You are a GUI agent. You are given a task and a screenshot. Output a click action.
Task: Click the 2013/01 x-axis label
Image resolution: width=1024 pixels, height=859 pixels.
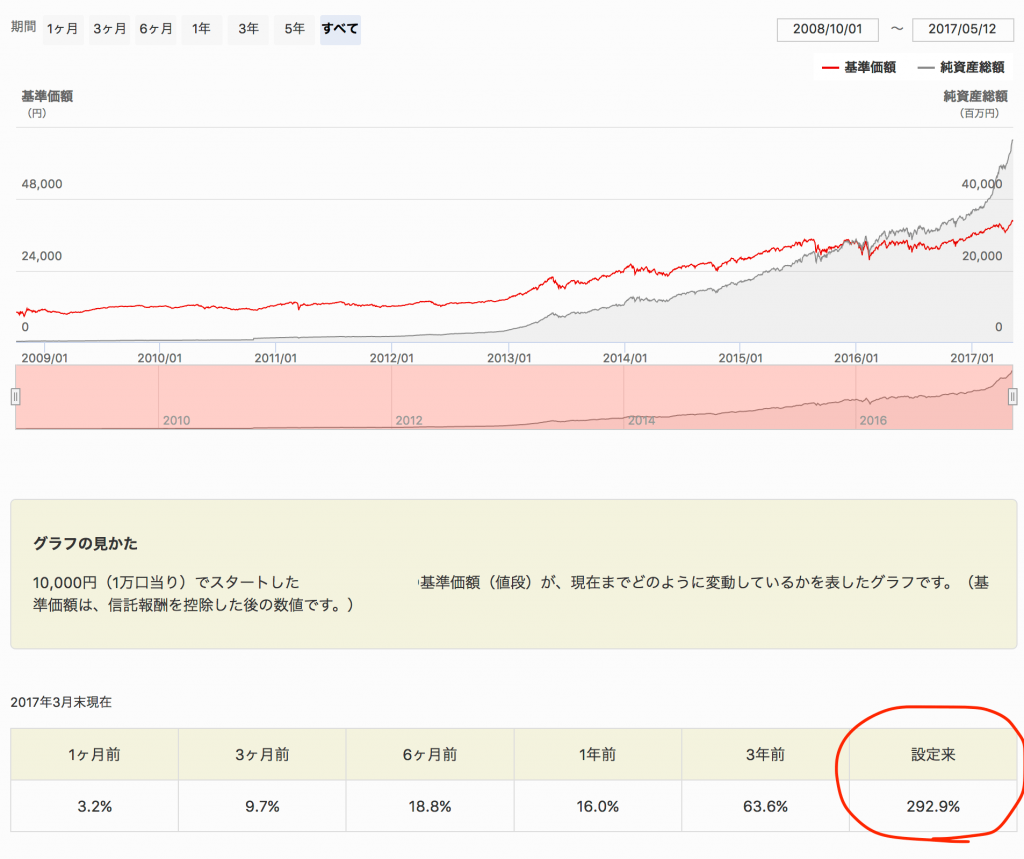click(x=509, y=358)
